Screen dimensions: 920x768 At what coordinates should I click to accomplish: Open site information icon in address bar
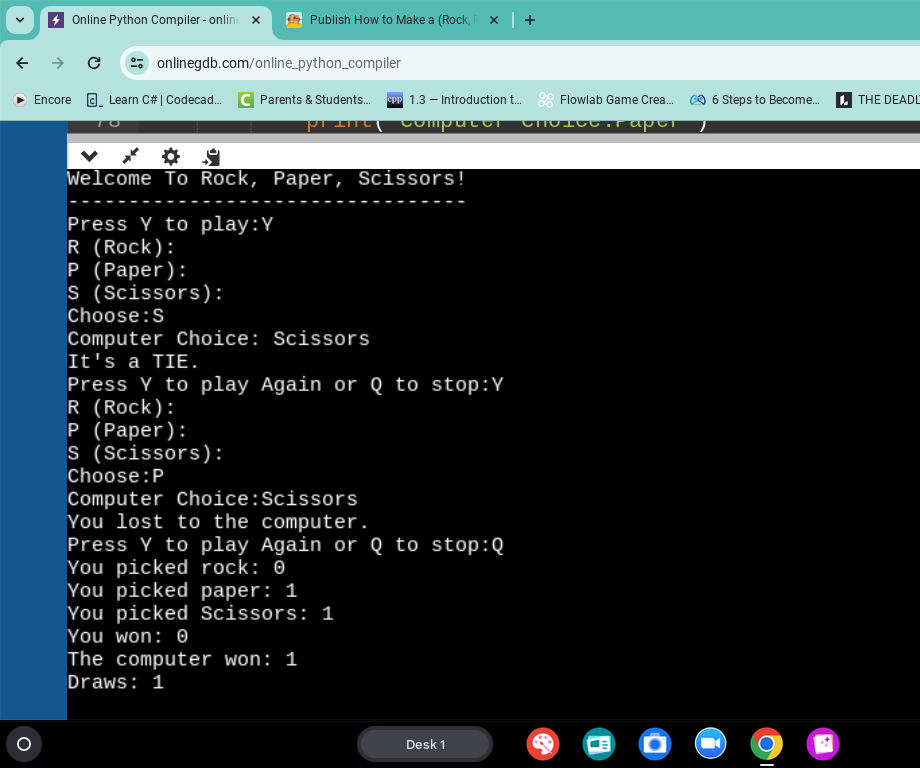click(x=136, y=62)
